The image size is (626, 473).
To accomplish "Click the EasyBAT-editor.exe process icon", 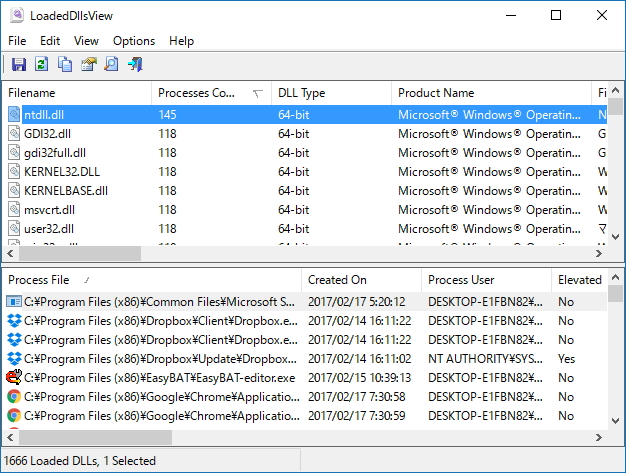I will 14,377.
